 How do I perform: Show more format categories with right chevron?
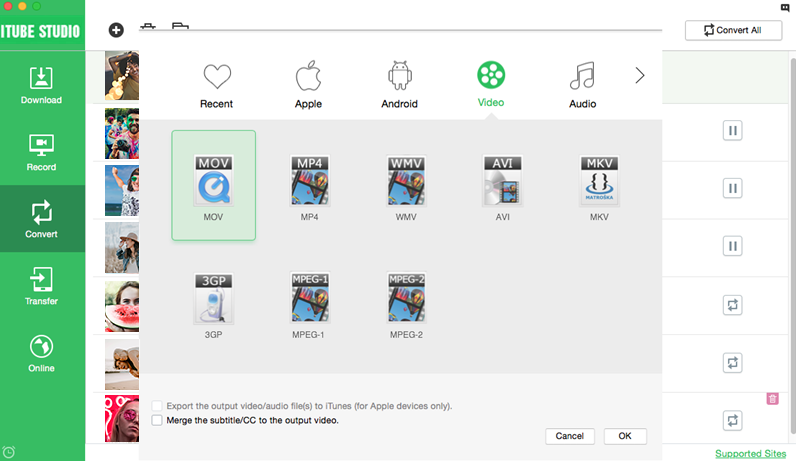(x=640, y=76)
